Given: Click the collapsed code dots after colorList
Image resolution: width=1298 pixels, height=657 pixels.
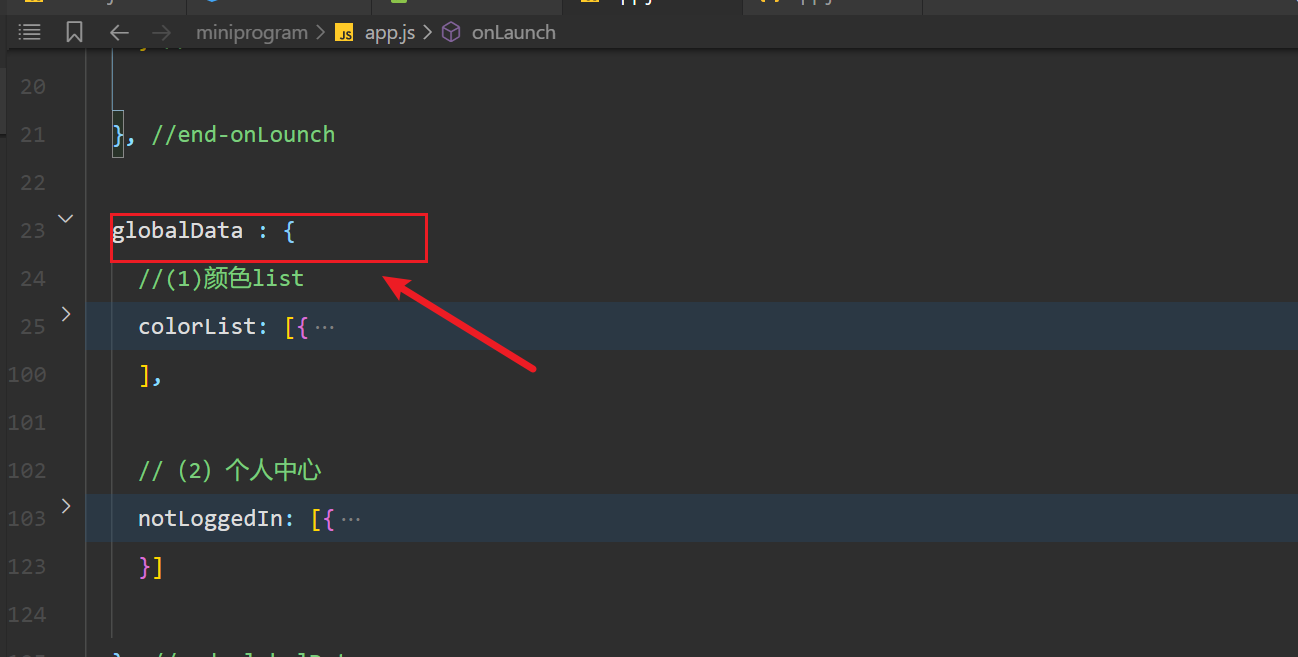Looking at the screenshot, I should click(330, 325).
